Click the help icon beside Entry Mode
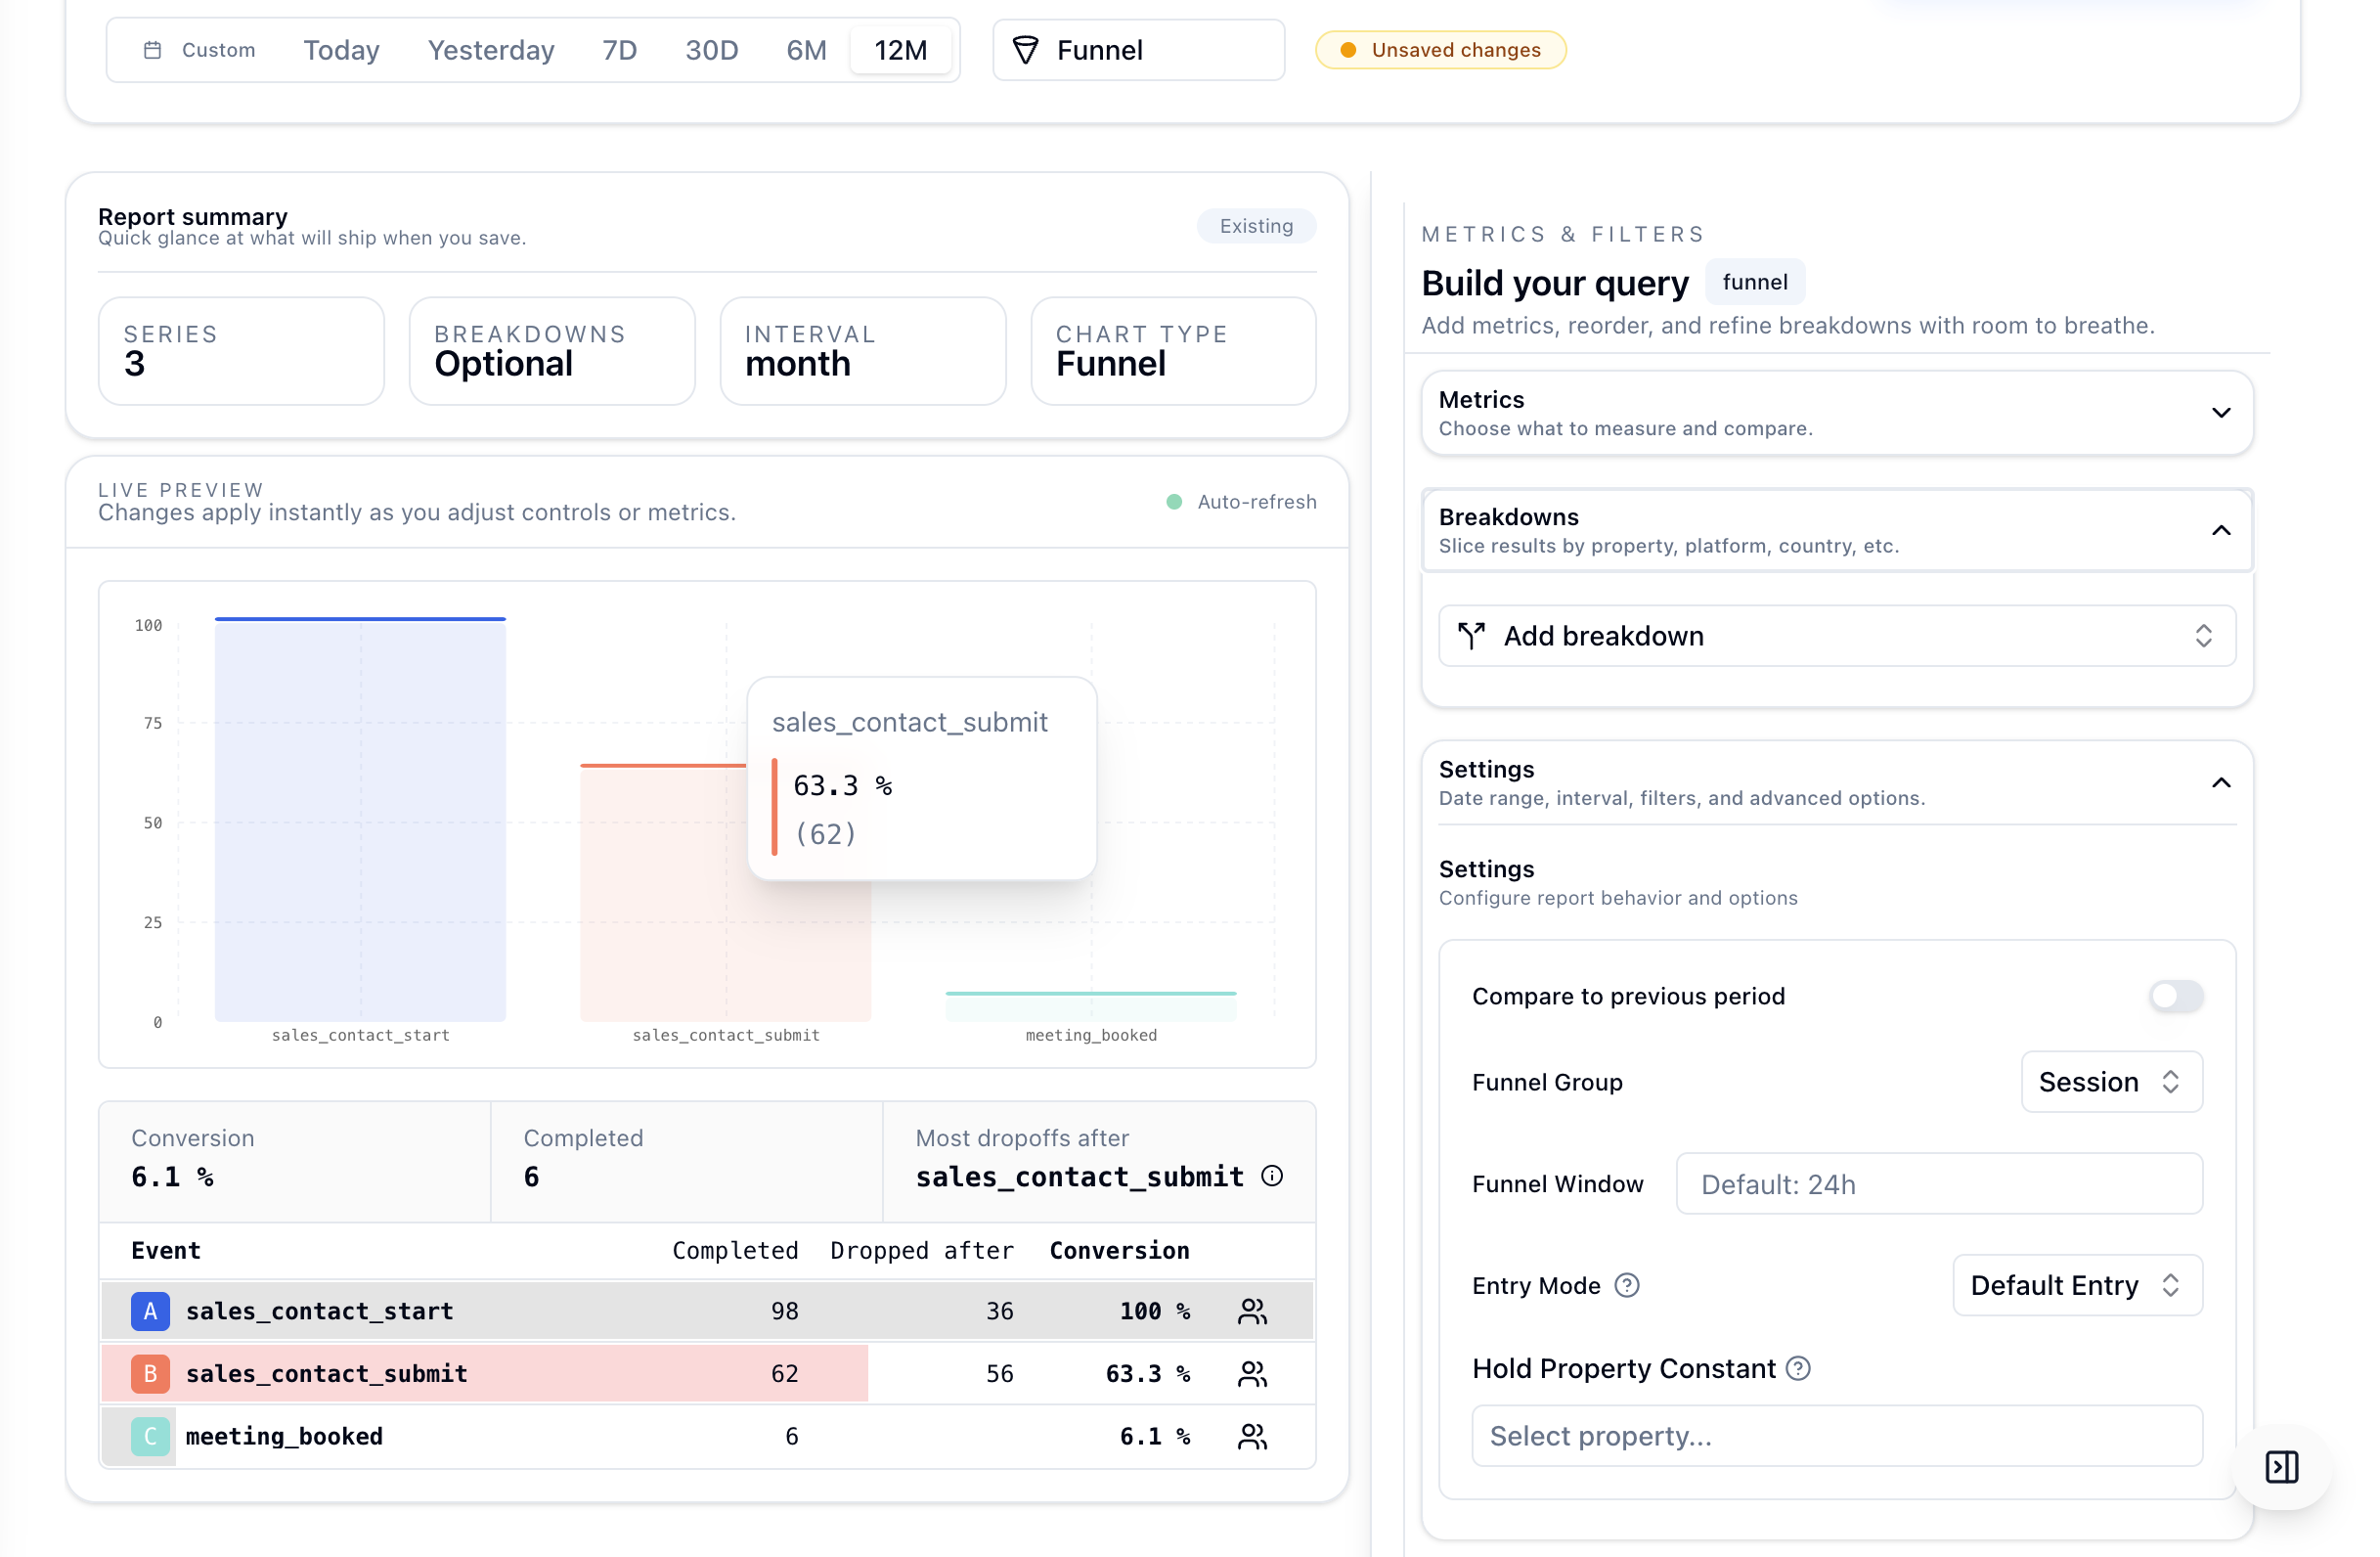 pos(1626,1286)
